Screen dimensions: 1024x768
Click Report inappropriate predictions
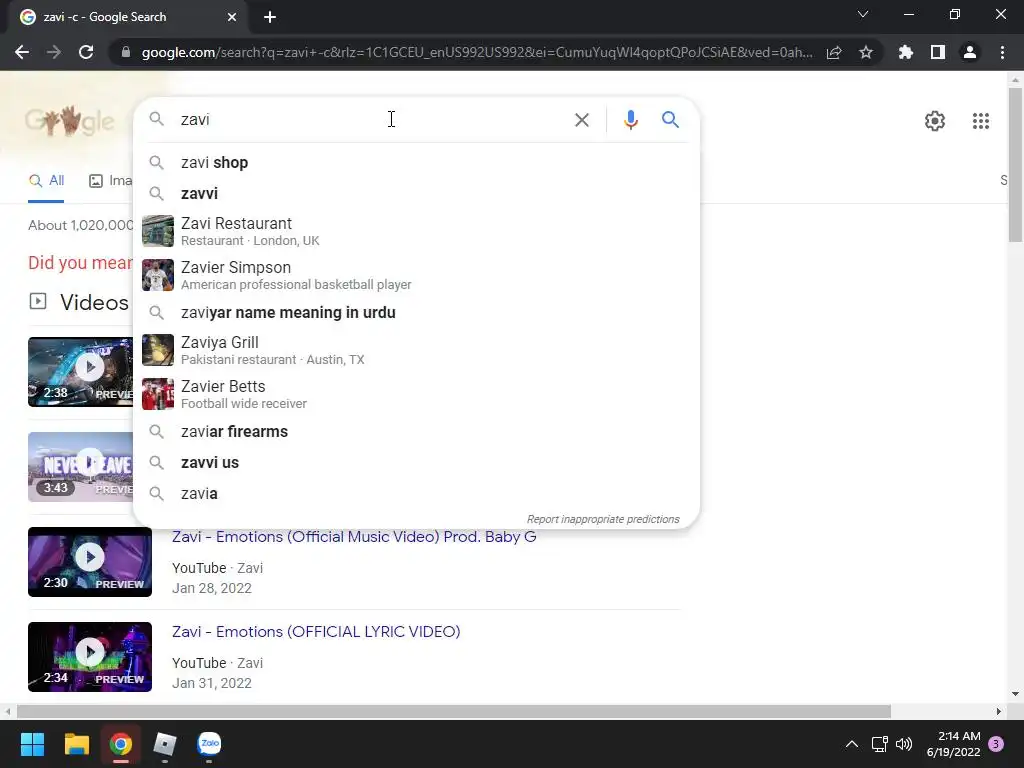coord(603,519)
